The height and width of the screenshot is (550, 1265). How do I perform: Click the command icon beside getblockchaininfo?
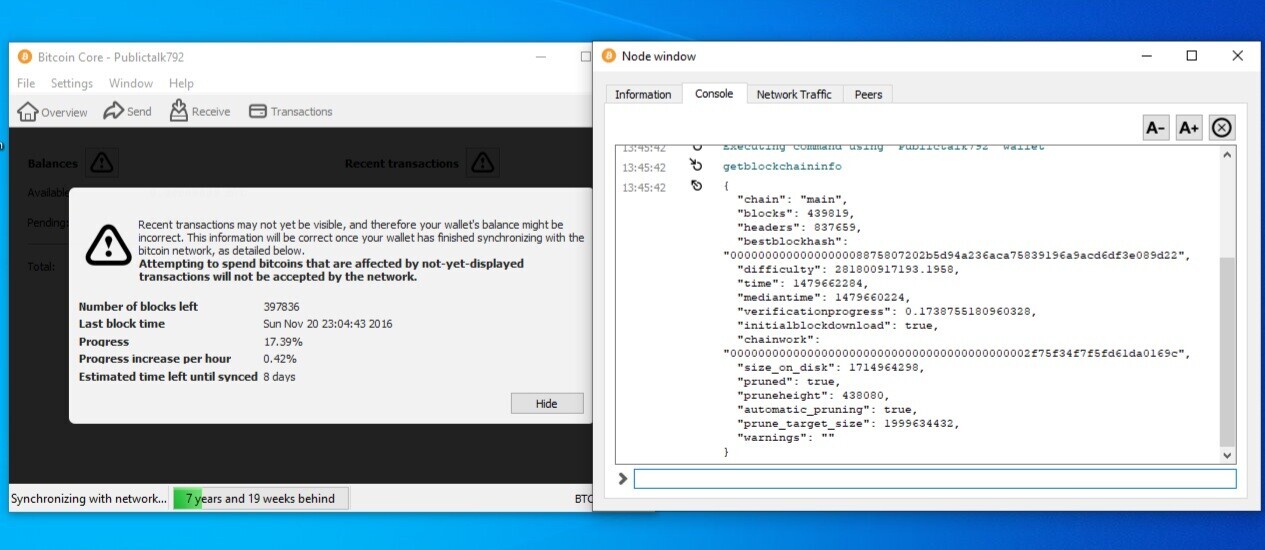click(697, 166)
